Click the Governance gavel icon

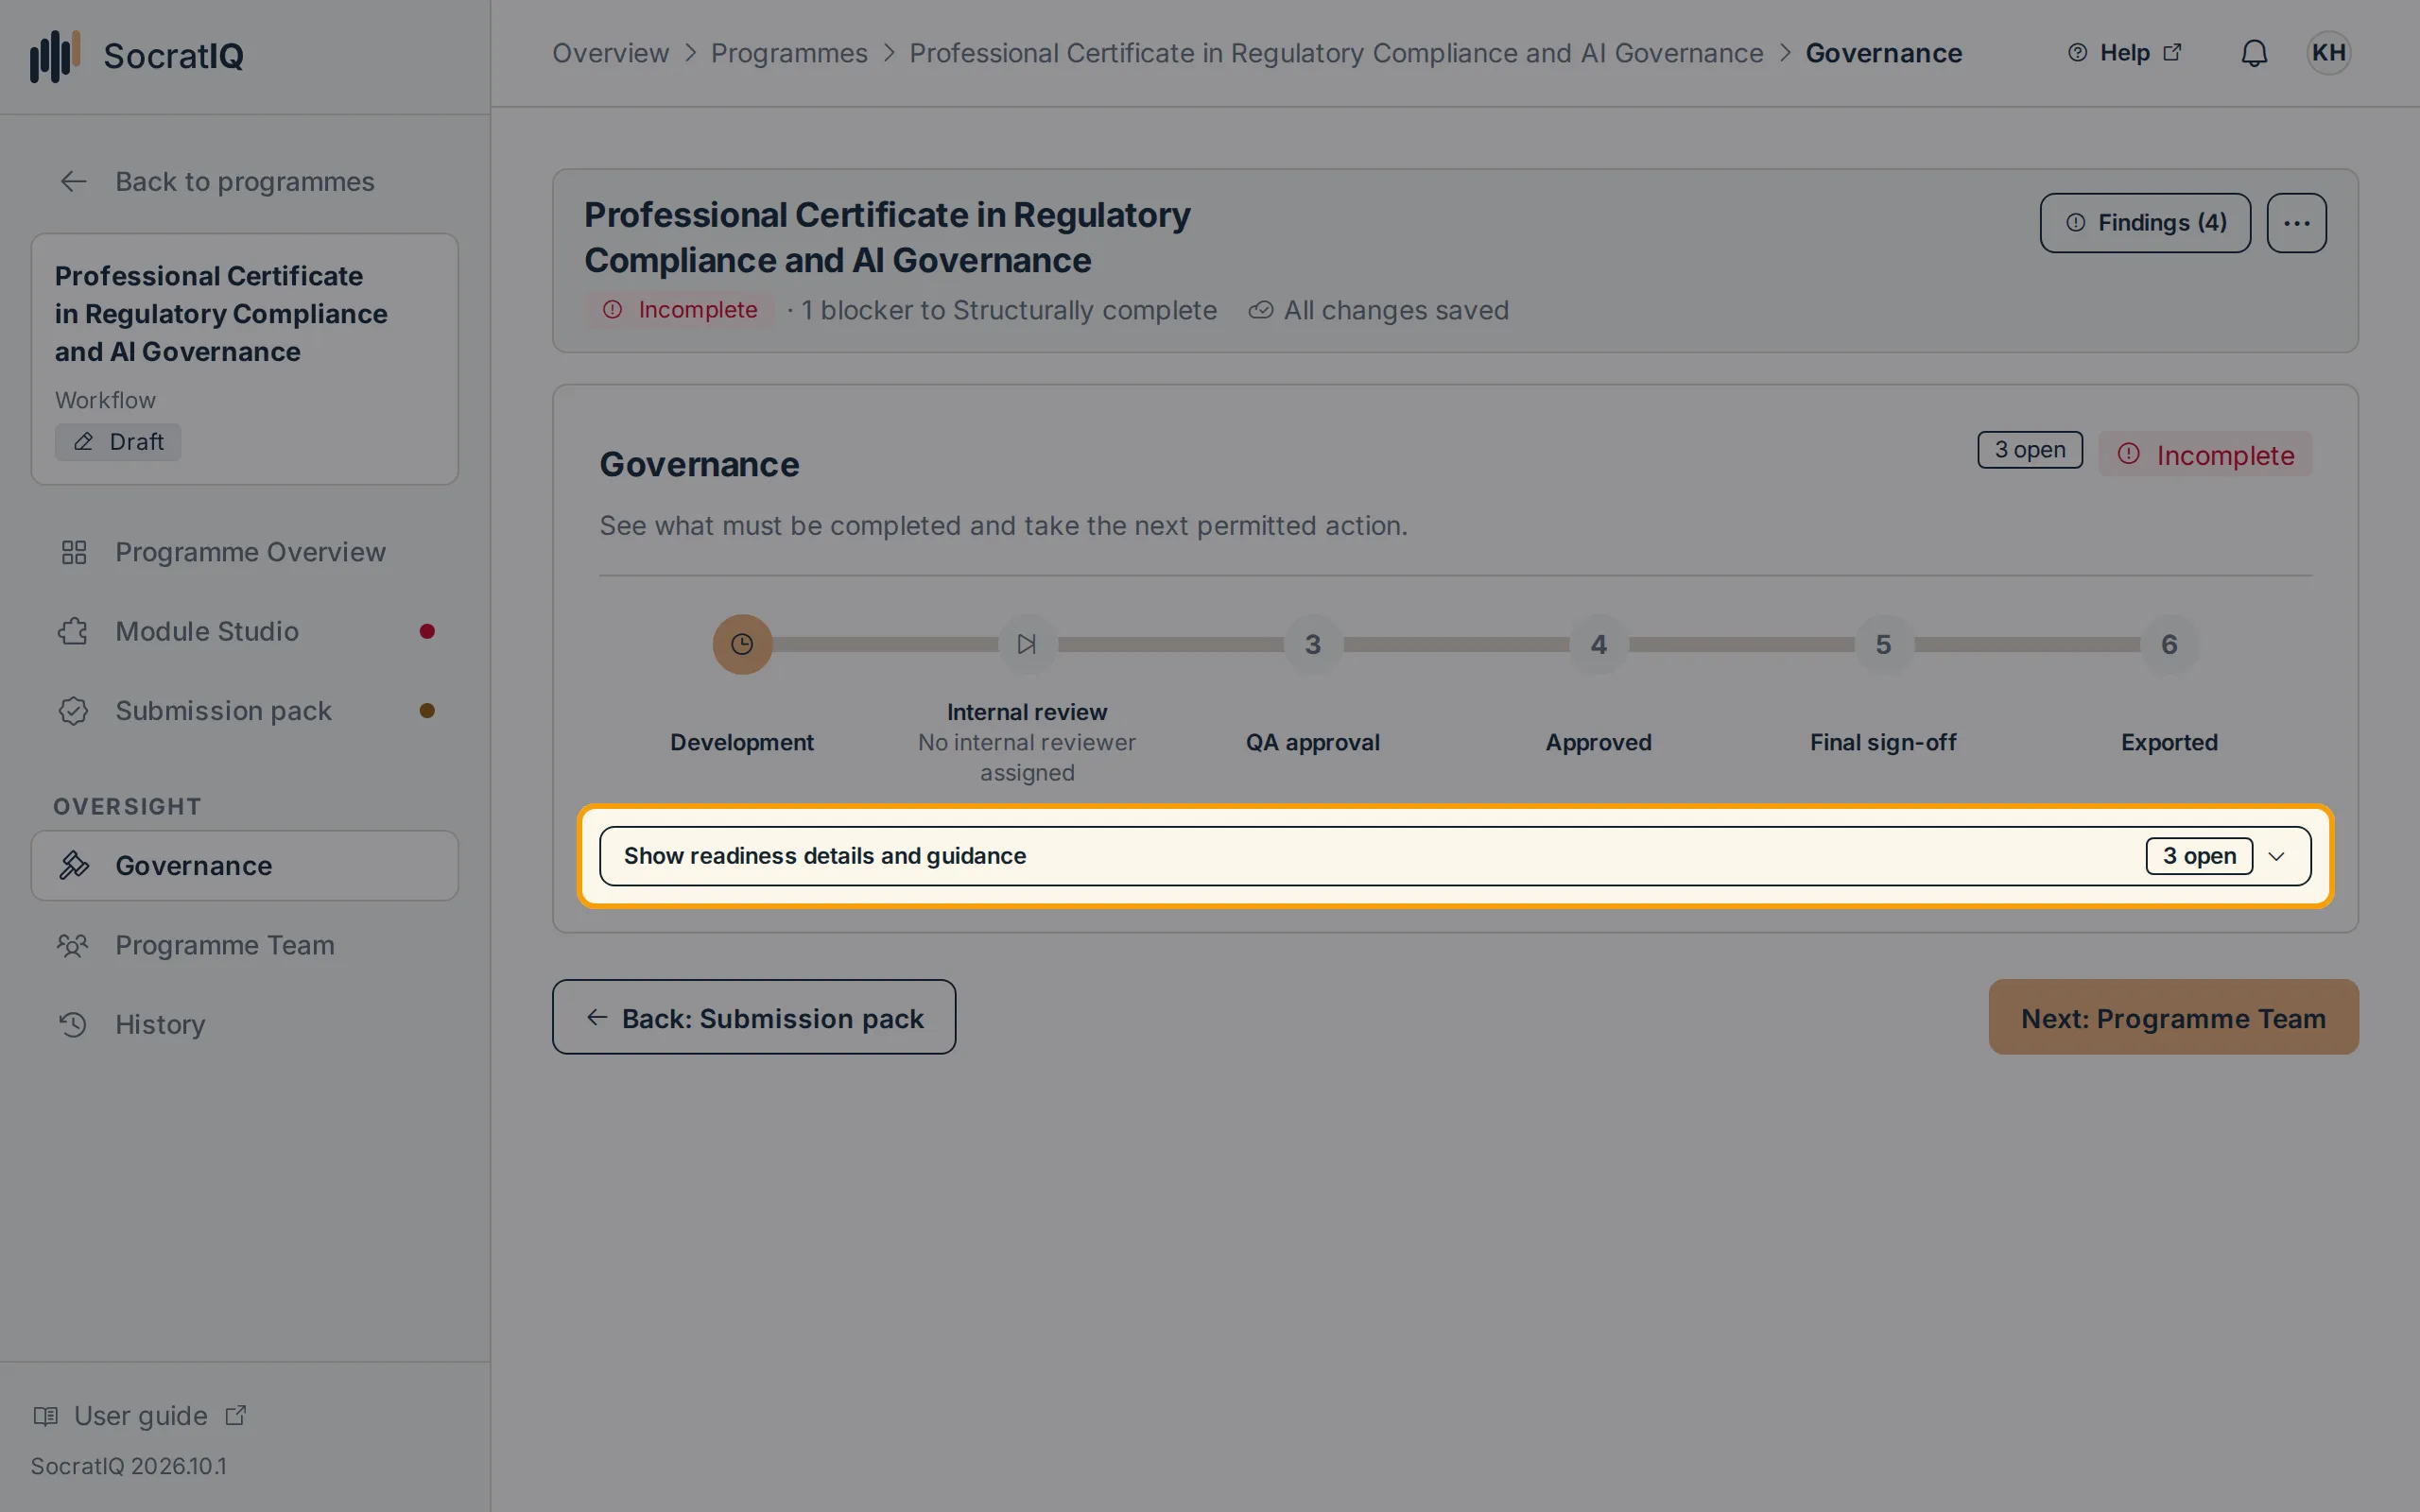coord(74,865)
